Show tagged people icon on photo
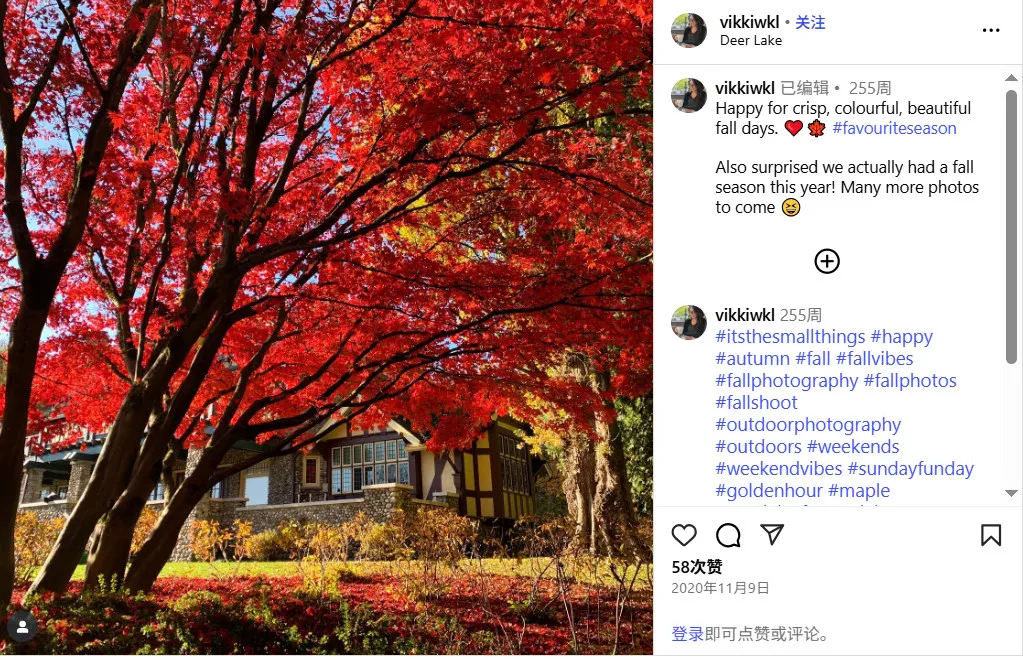 click(x=22, y=627)
